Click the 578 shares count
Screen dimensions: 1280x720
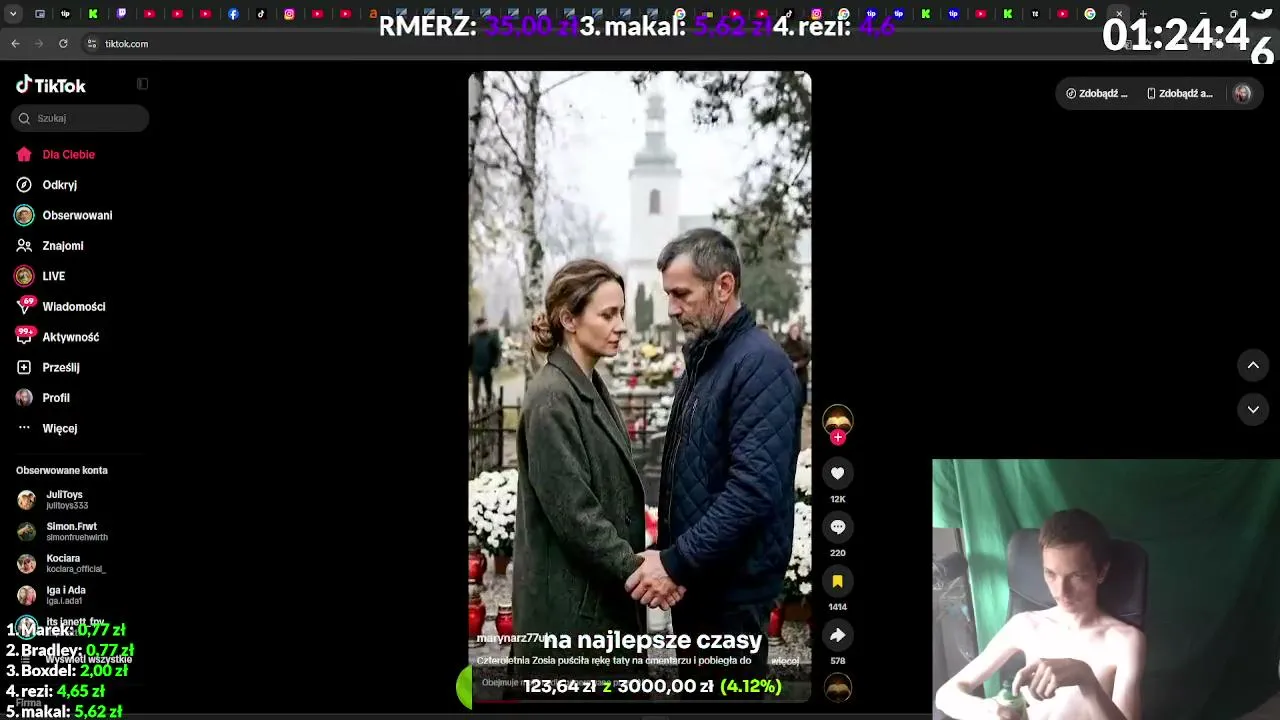click(x=838, y=661)
